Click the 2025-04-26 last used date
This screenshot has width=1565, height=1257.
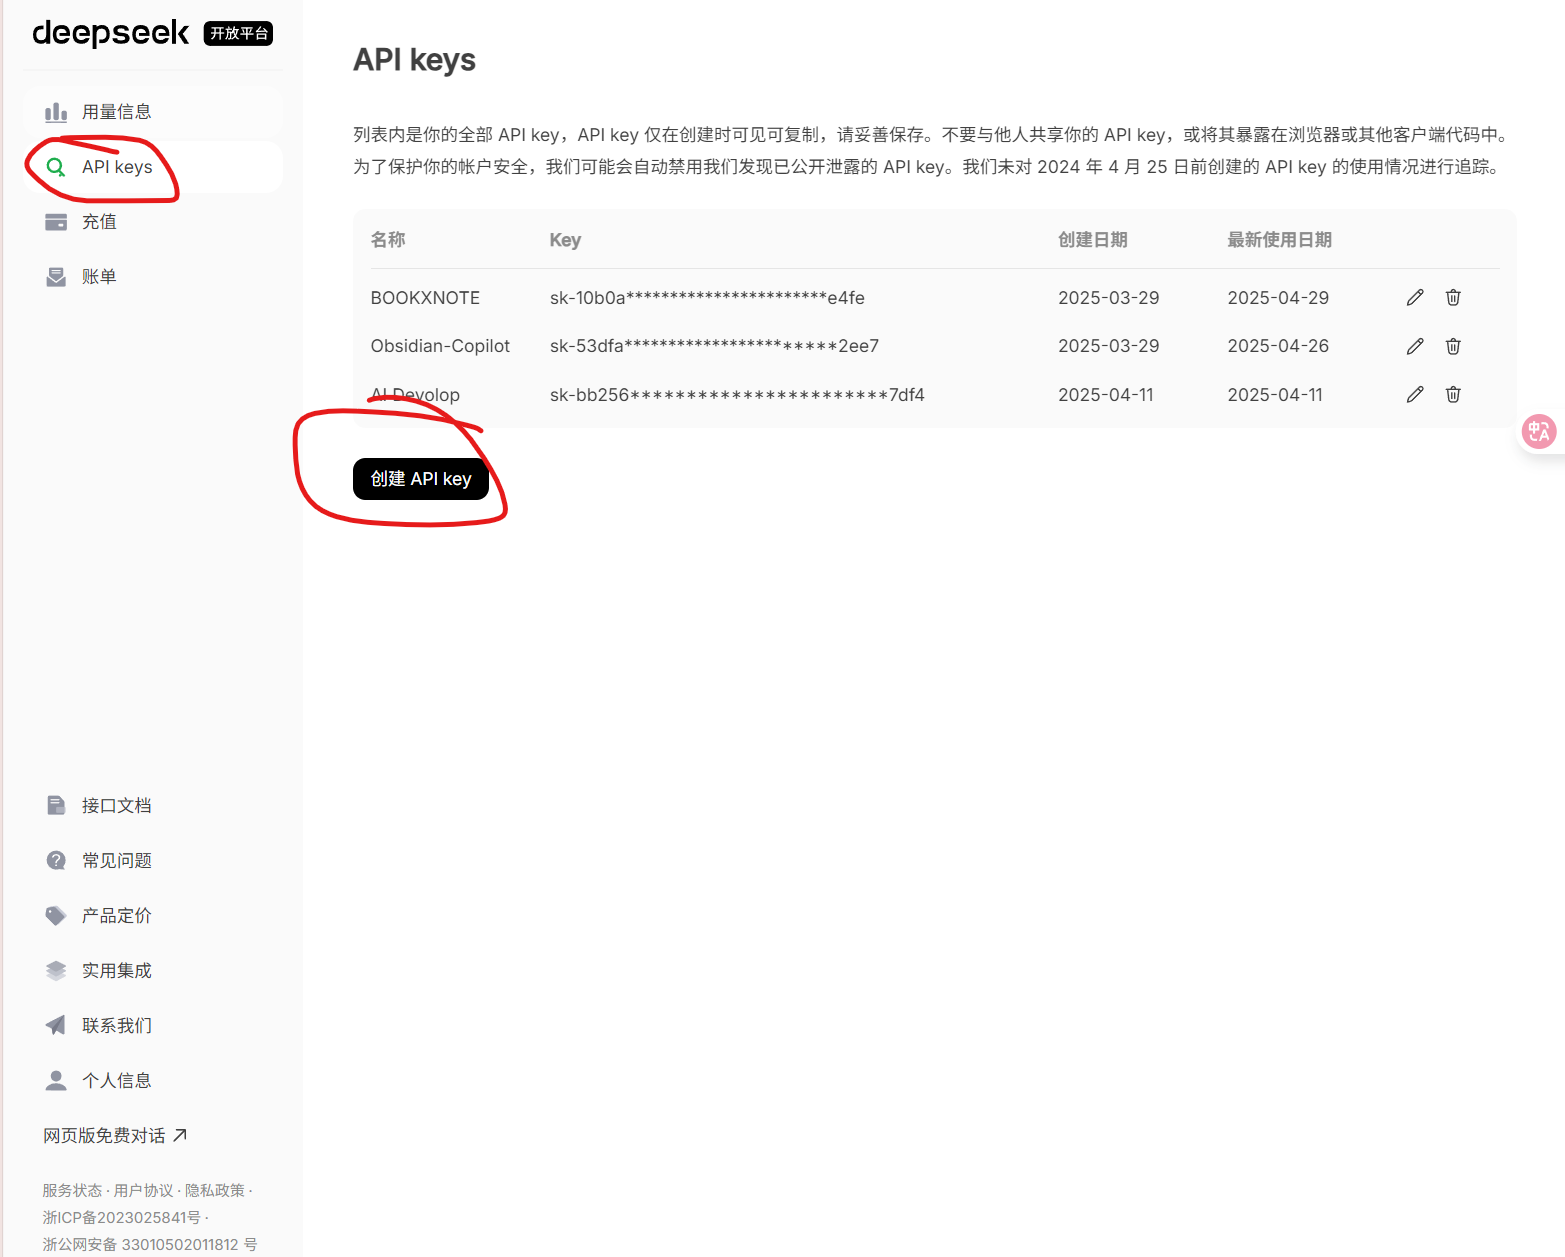tap(1278, 346)
